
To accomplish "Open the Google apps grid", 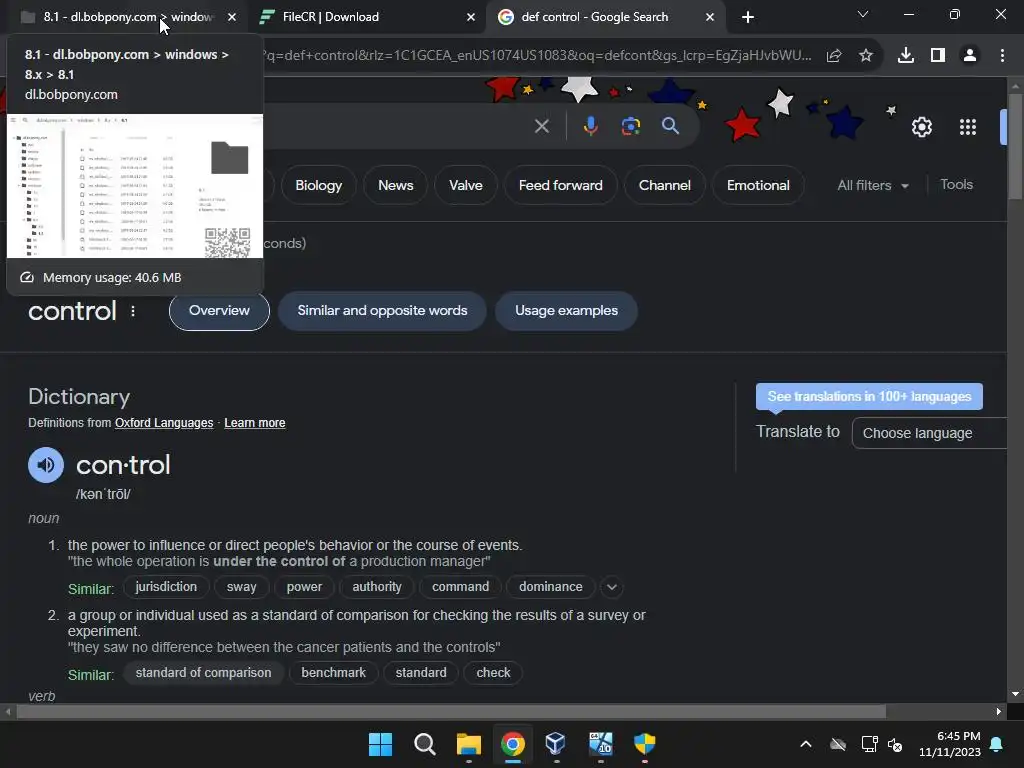I will click(968, 127).
